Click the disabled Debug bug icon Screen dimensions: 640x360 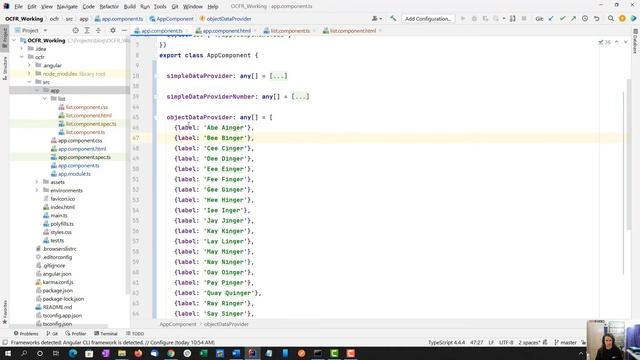[474, 18]
